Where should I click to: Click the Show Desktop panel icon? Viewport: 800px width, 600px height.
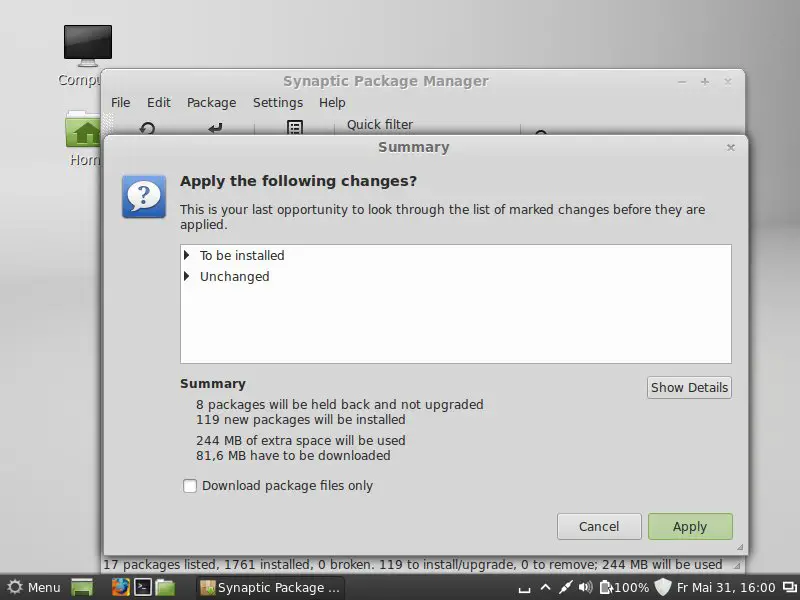click(x=82, y=588)
